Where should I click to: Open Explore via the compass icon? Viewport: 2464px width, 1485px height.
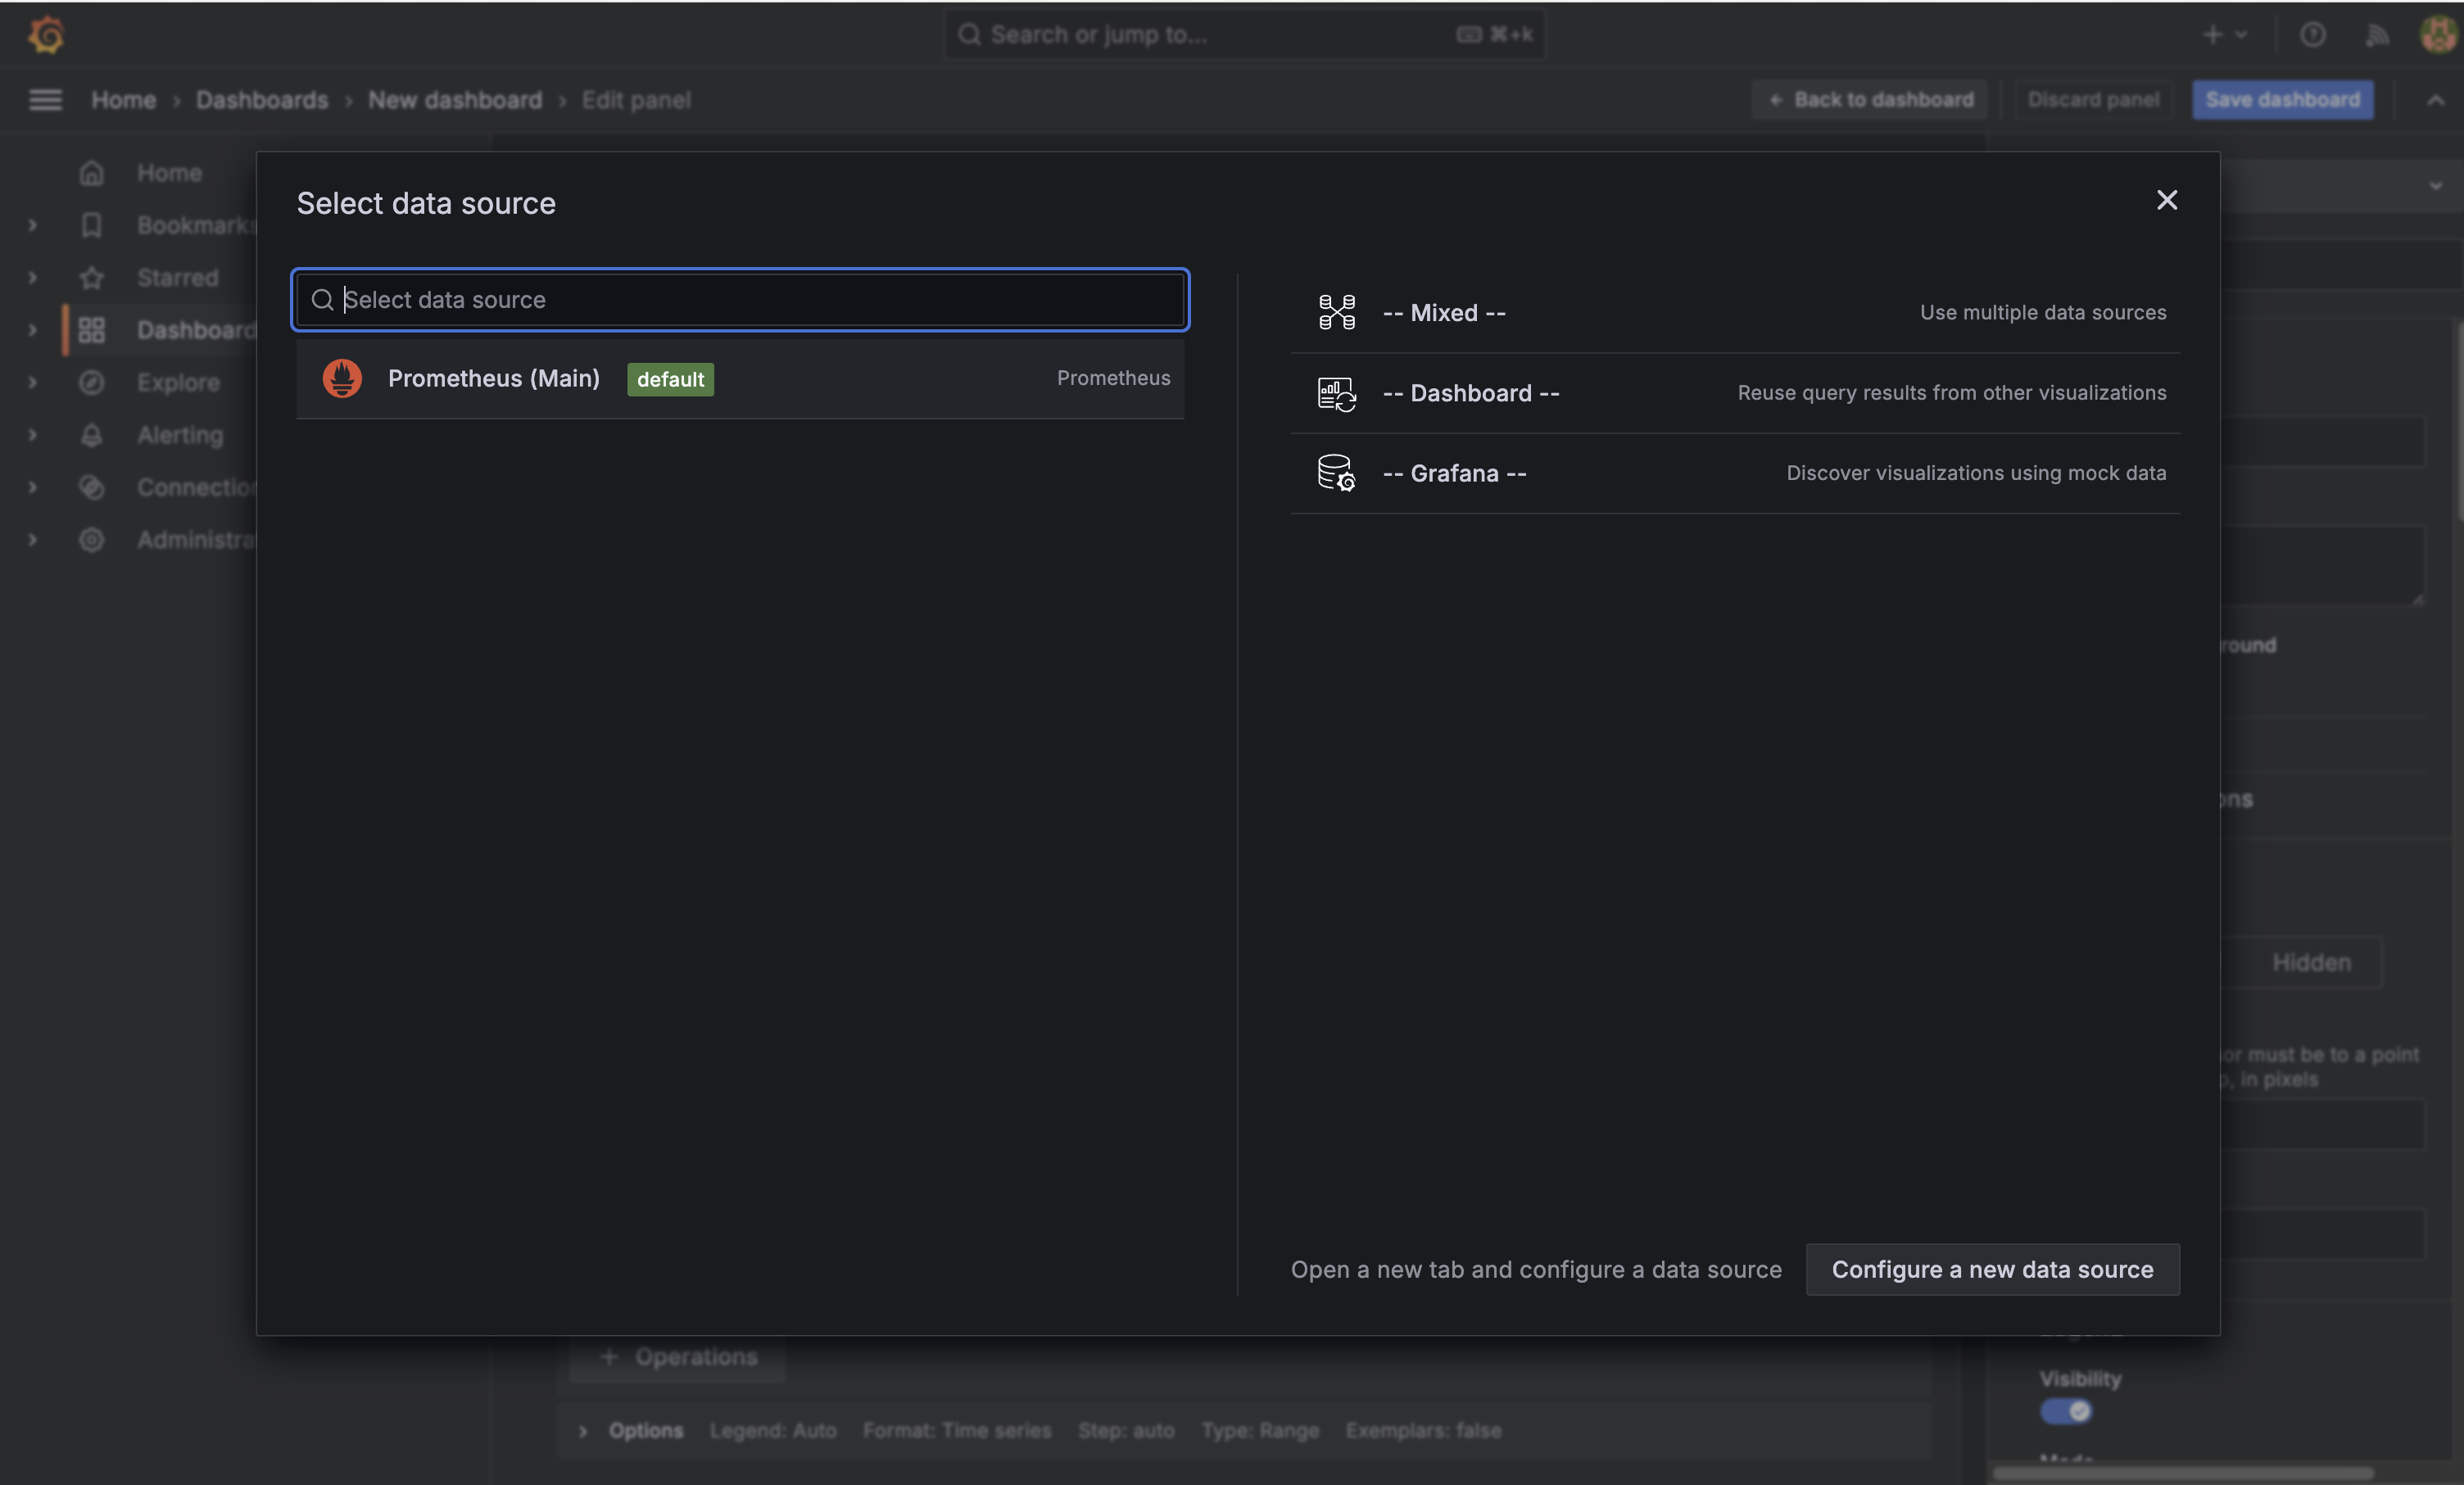pos(91,382)
